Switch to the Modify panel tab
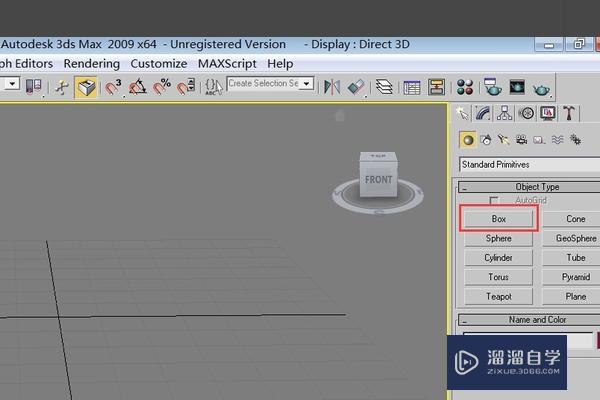Viewport: 600px width, 400px height. pos(483,113)
